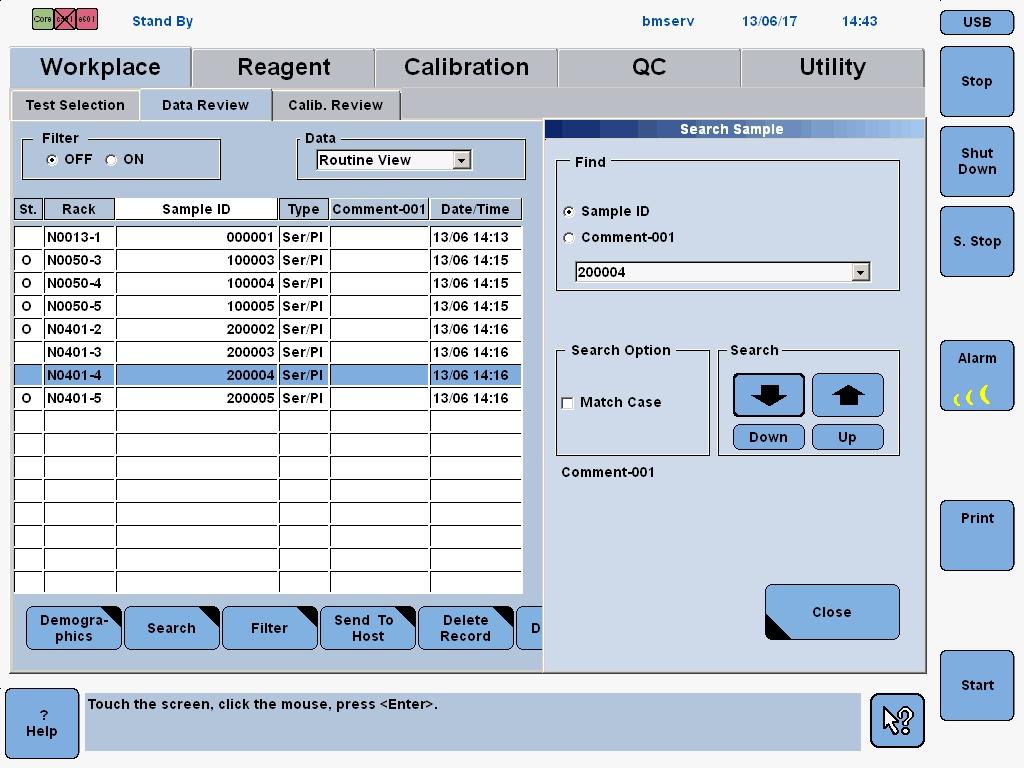Select Filter OFF radio button

(52, 160)
